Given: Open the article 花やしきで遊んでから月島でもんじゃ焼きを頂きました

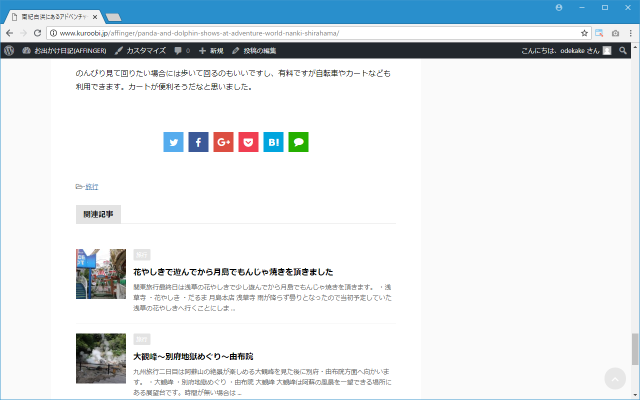Looking at the screenshot, I should [x=233, y=272].
